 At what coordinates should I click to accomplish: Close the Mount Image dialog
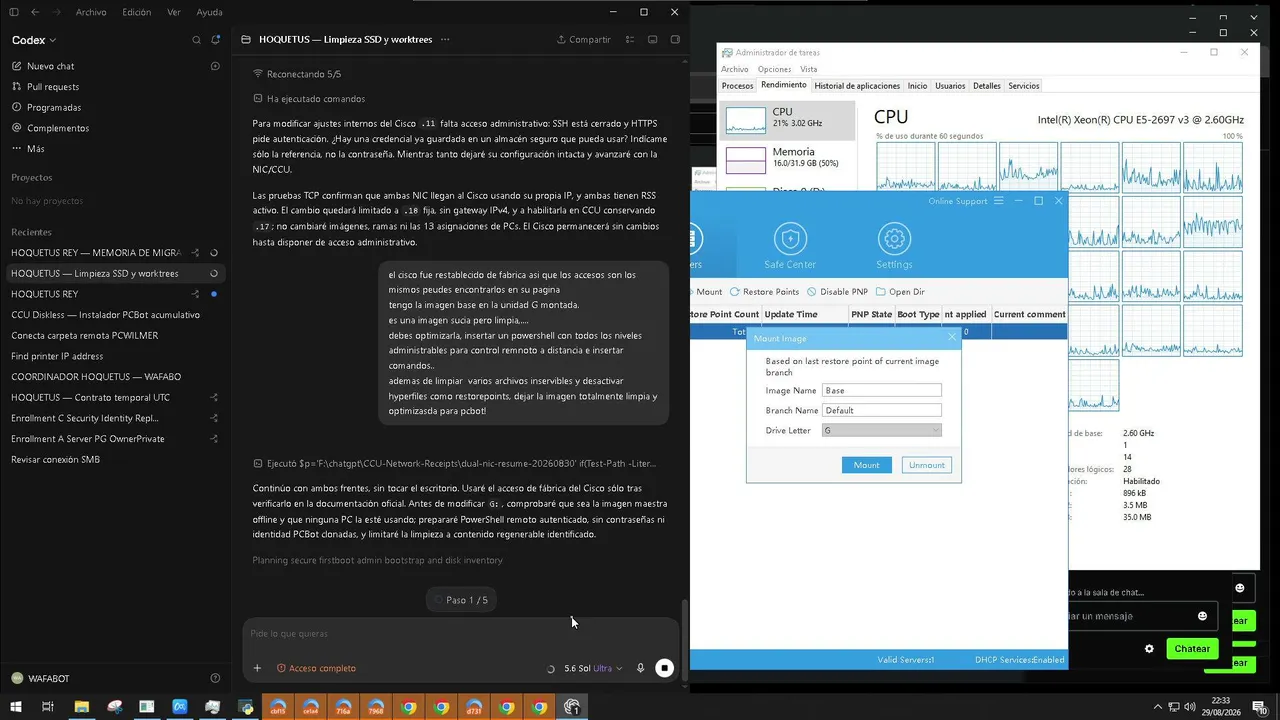pos(951,338)
